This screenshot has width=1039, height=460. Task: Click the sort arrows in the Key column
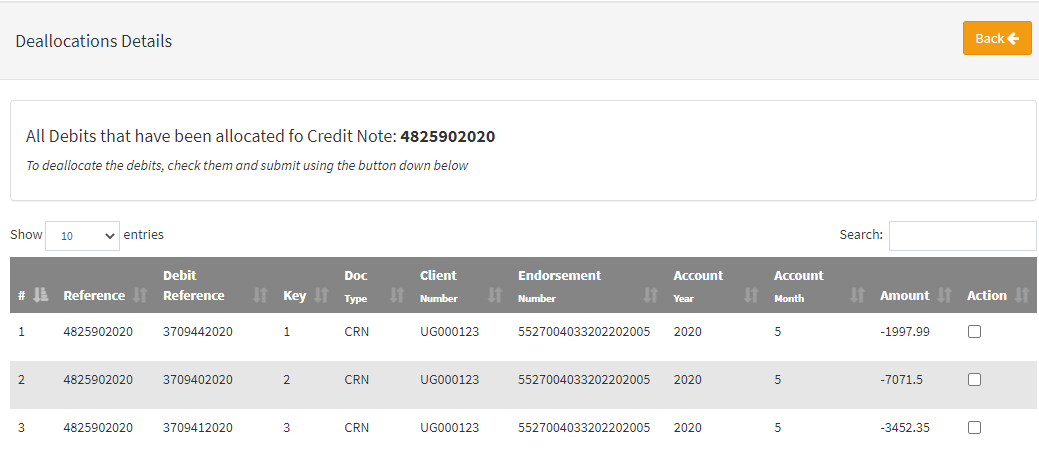pyautogui.click(x=321, y=295)
